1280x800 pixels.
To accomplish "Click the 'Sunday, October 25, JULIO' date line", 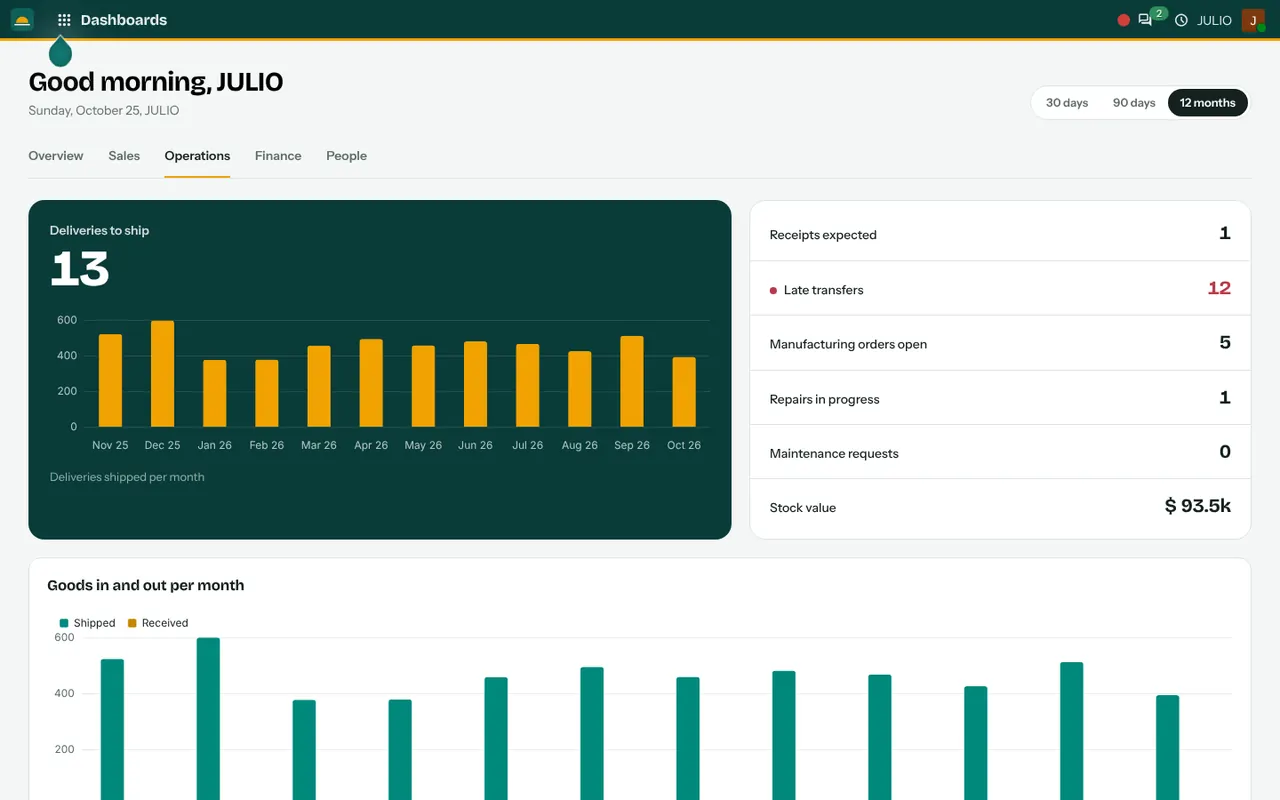I will point(104,111).
